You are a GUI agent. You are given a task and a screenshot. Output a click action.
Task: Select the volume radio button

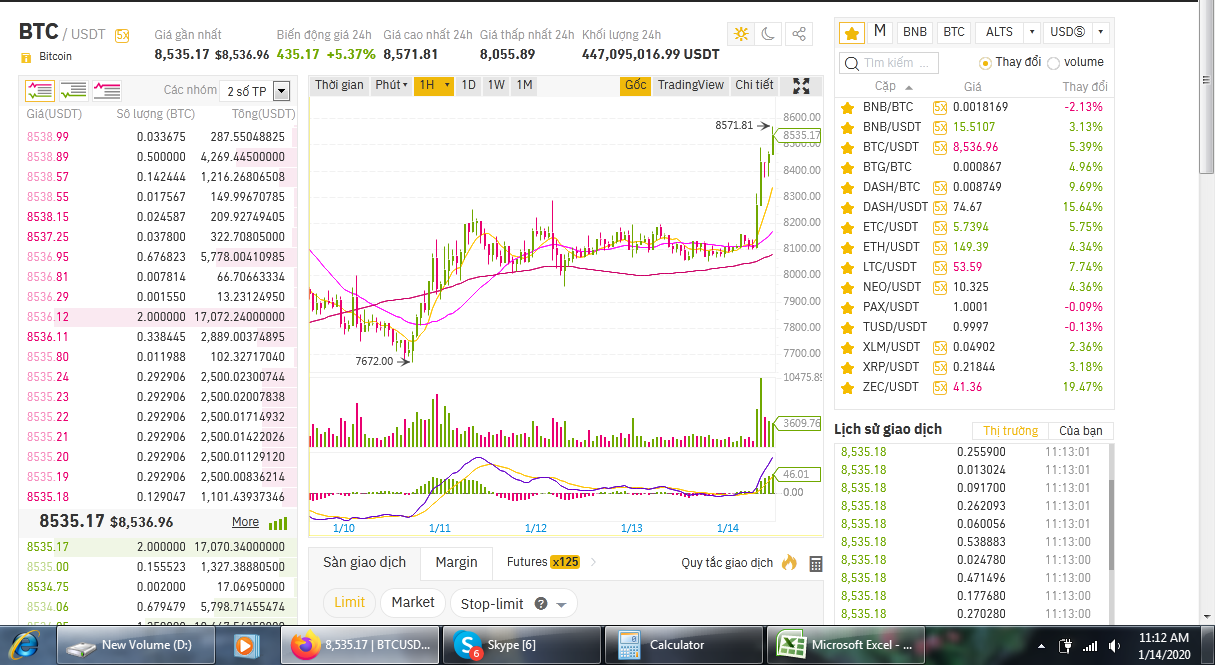[1053, 63]
